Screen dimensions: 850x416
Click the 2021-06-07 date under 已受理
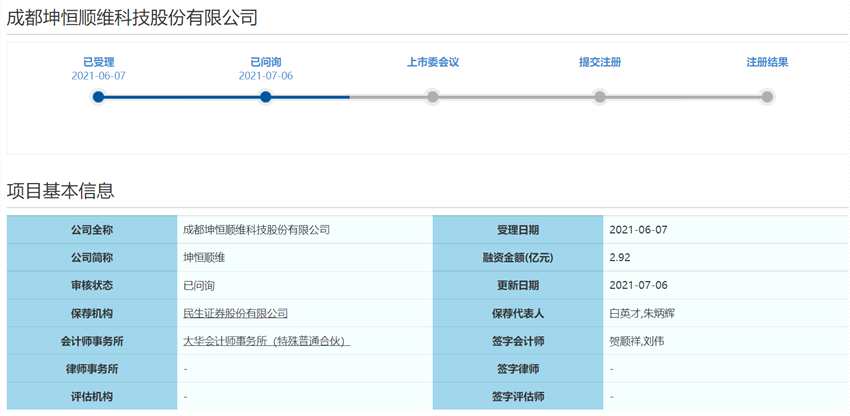[99, 76]
